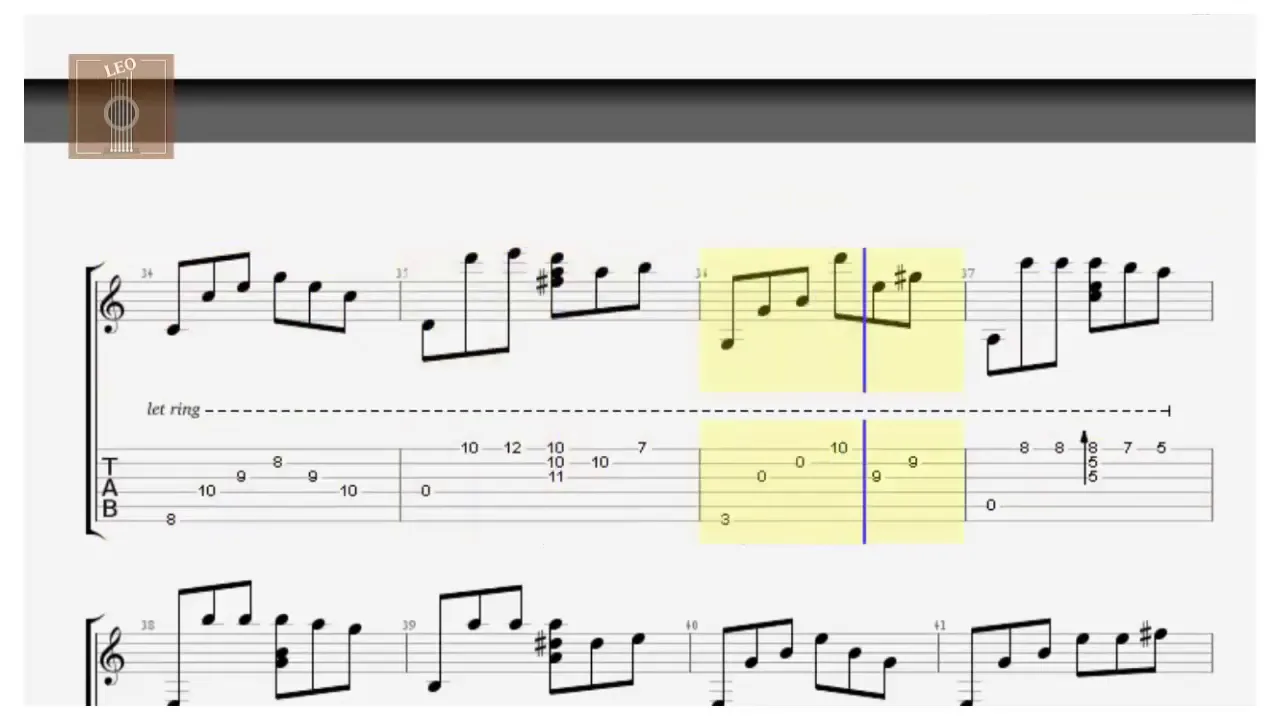Image resolution: width=1280 pixels, height=720 pixels.
Task: Click the end bracket of let ring line
Action: [x=1169, y=410]
